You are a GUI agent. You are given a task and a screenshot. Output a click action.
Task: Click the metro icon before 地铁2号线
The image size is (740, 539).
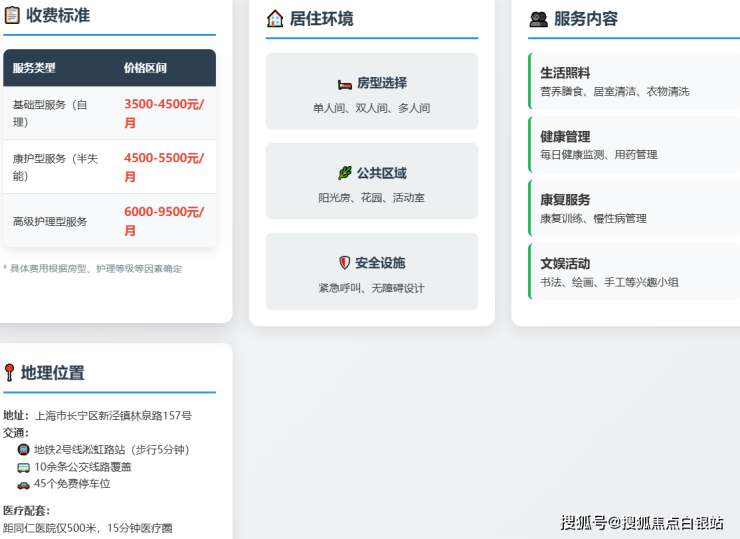[x=23, y=450]
